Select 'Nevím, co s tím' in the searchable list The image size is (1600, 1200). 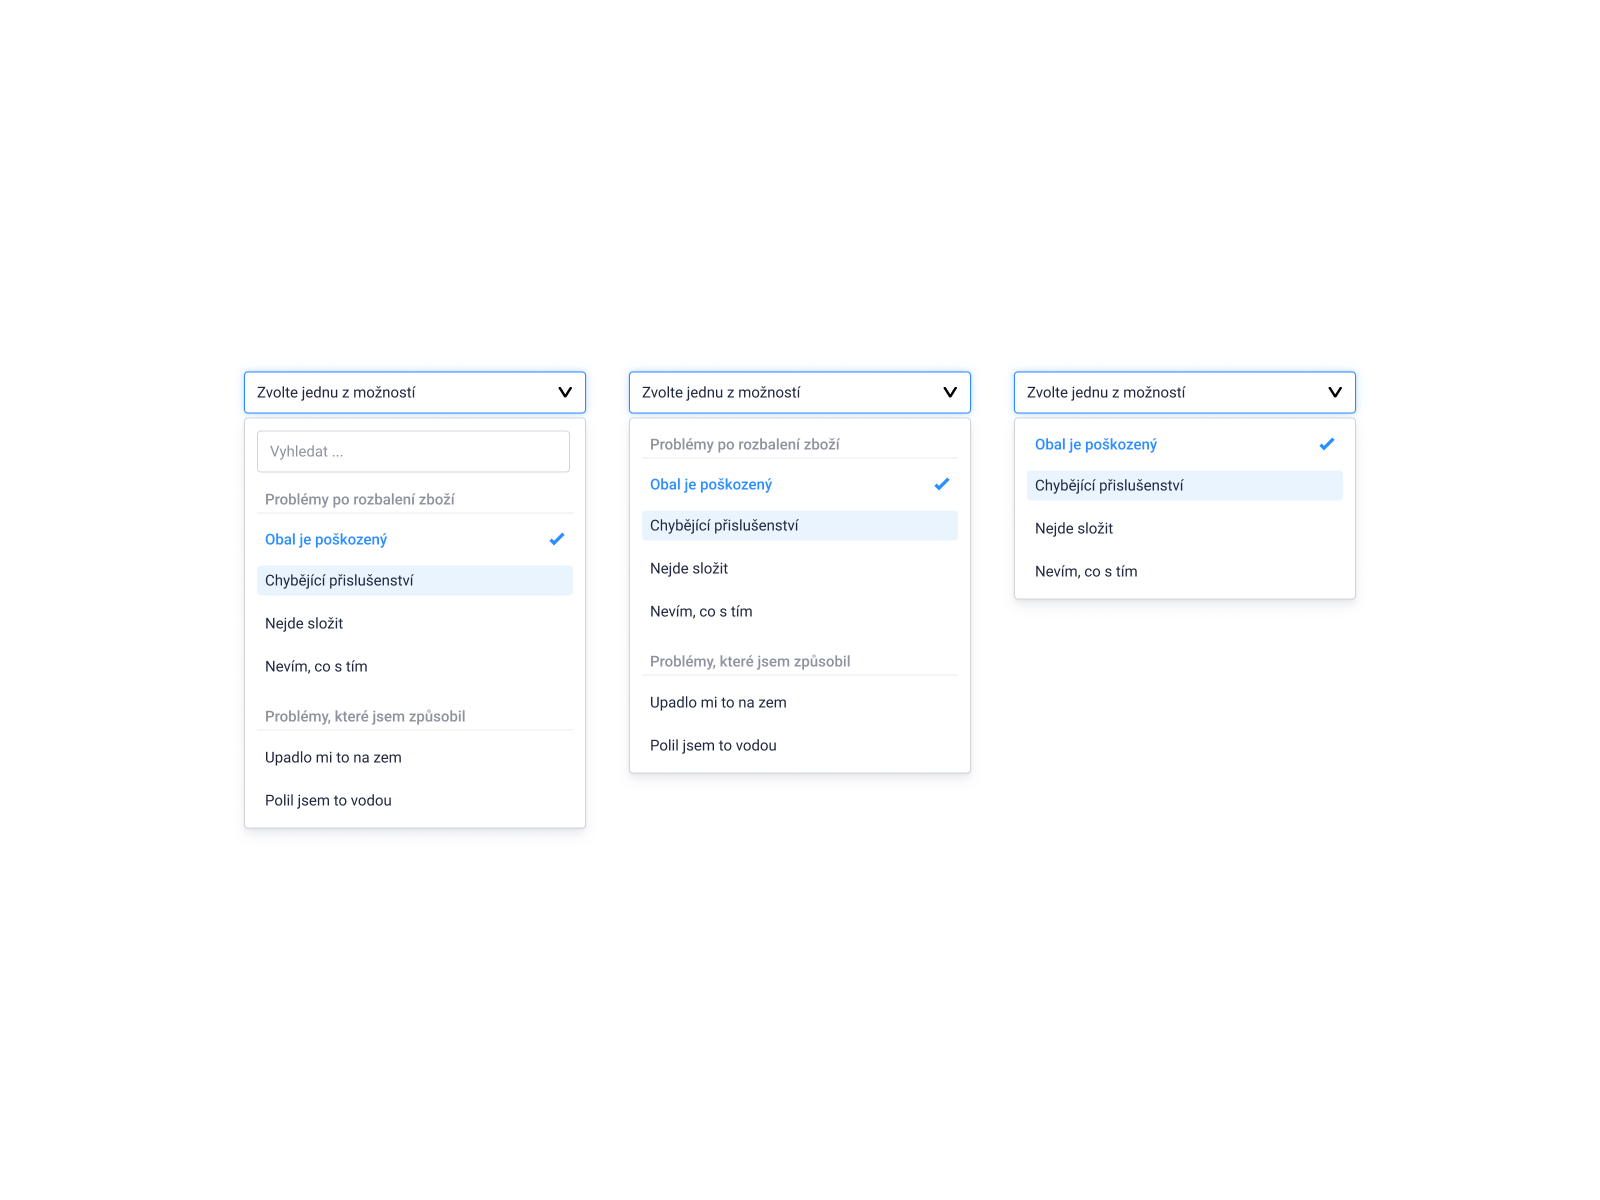pos(316,666)
